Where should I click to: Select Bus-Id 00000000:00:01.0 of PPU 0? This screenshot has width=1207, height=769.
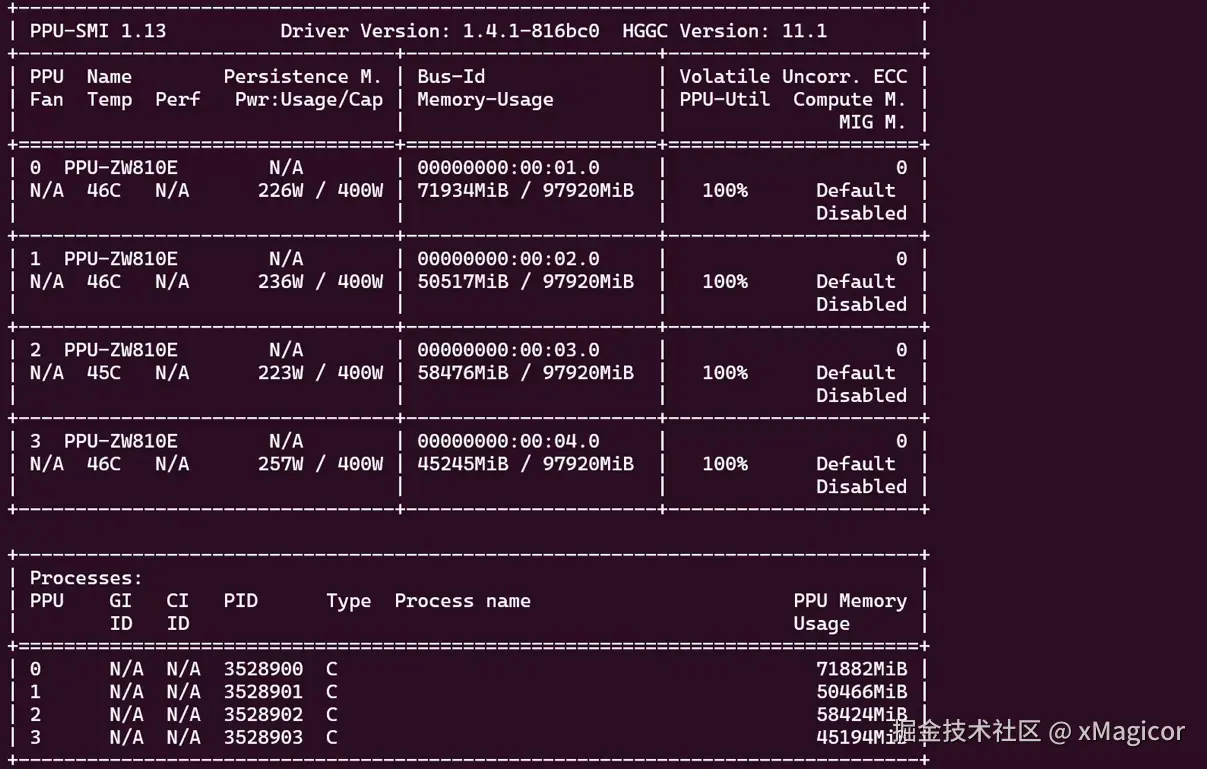tap(508, 167)
